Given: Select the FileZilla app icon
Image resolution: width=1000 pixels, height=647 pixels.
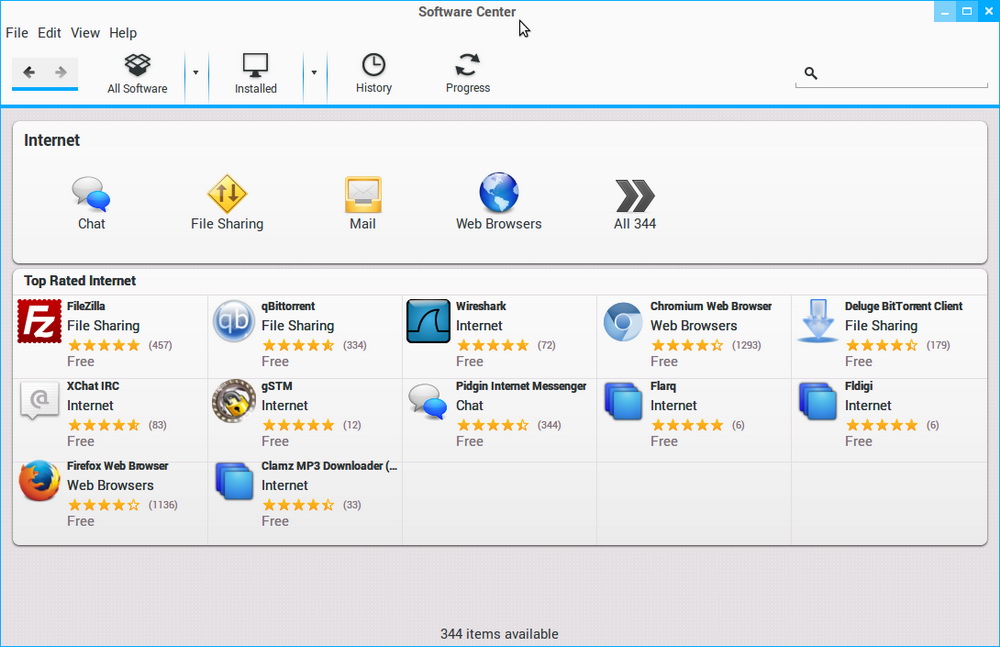Looking at the screenshot, I should pos(40,321).
